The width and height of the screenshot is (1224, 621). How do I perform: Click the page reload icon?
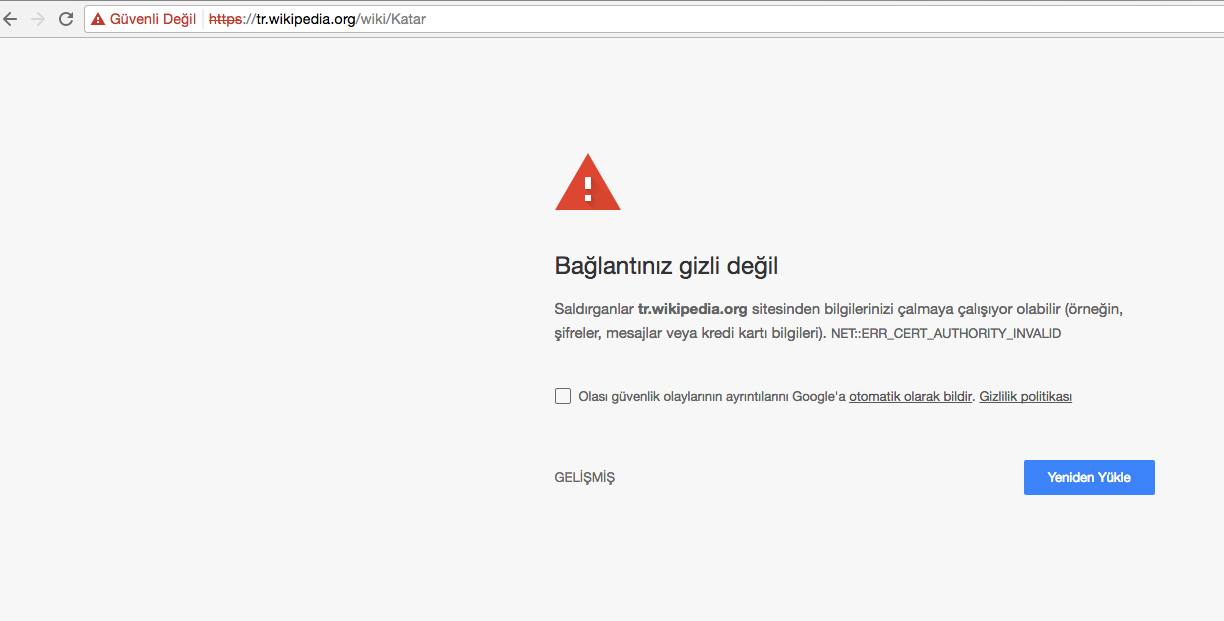pos(66,18)
